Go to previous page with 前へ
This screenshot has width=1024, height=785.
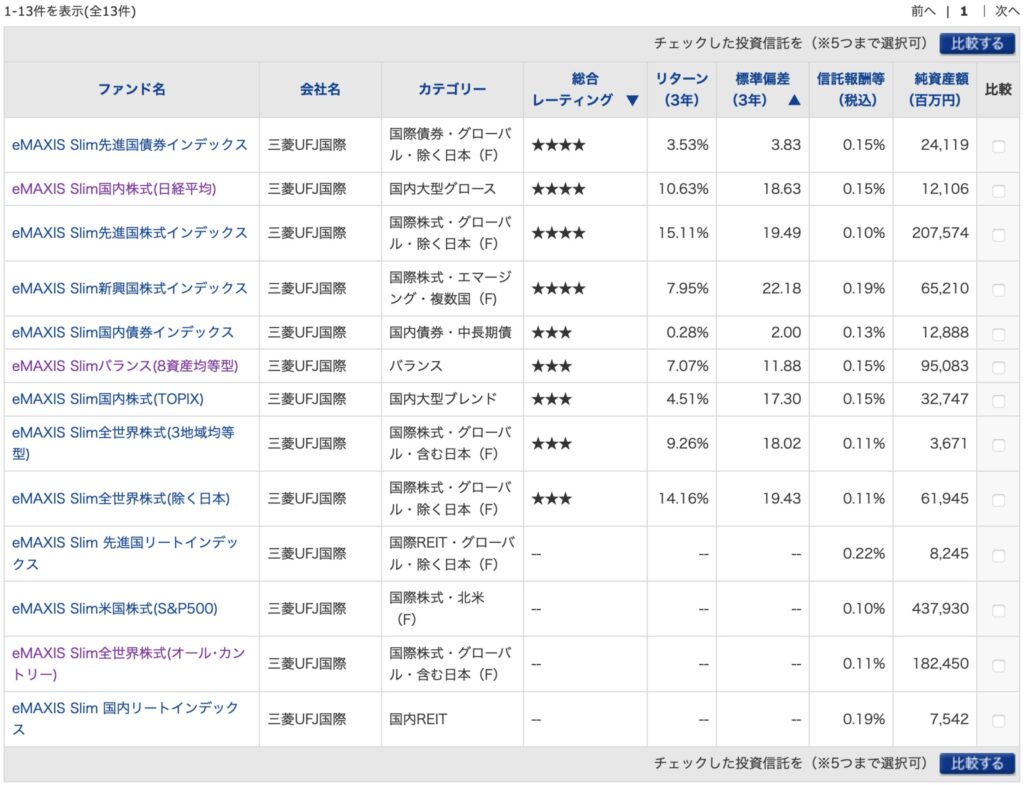tap(923, 11)
